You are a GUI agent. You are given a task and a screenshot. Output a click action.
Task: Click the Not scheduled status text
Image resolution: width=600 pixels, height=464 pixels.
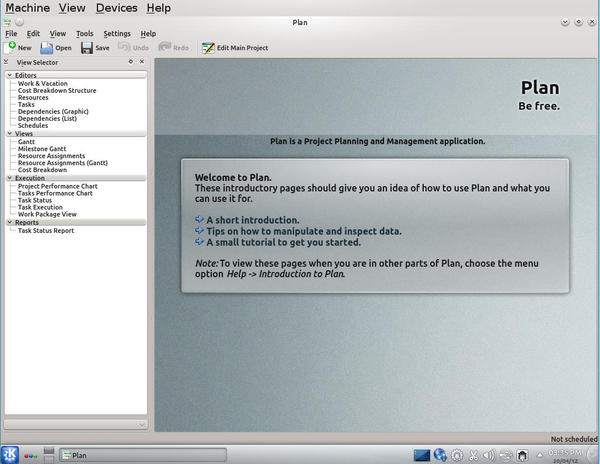[574, 439]
